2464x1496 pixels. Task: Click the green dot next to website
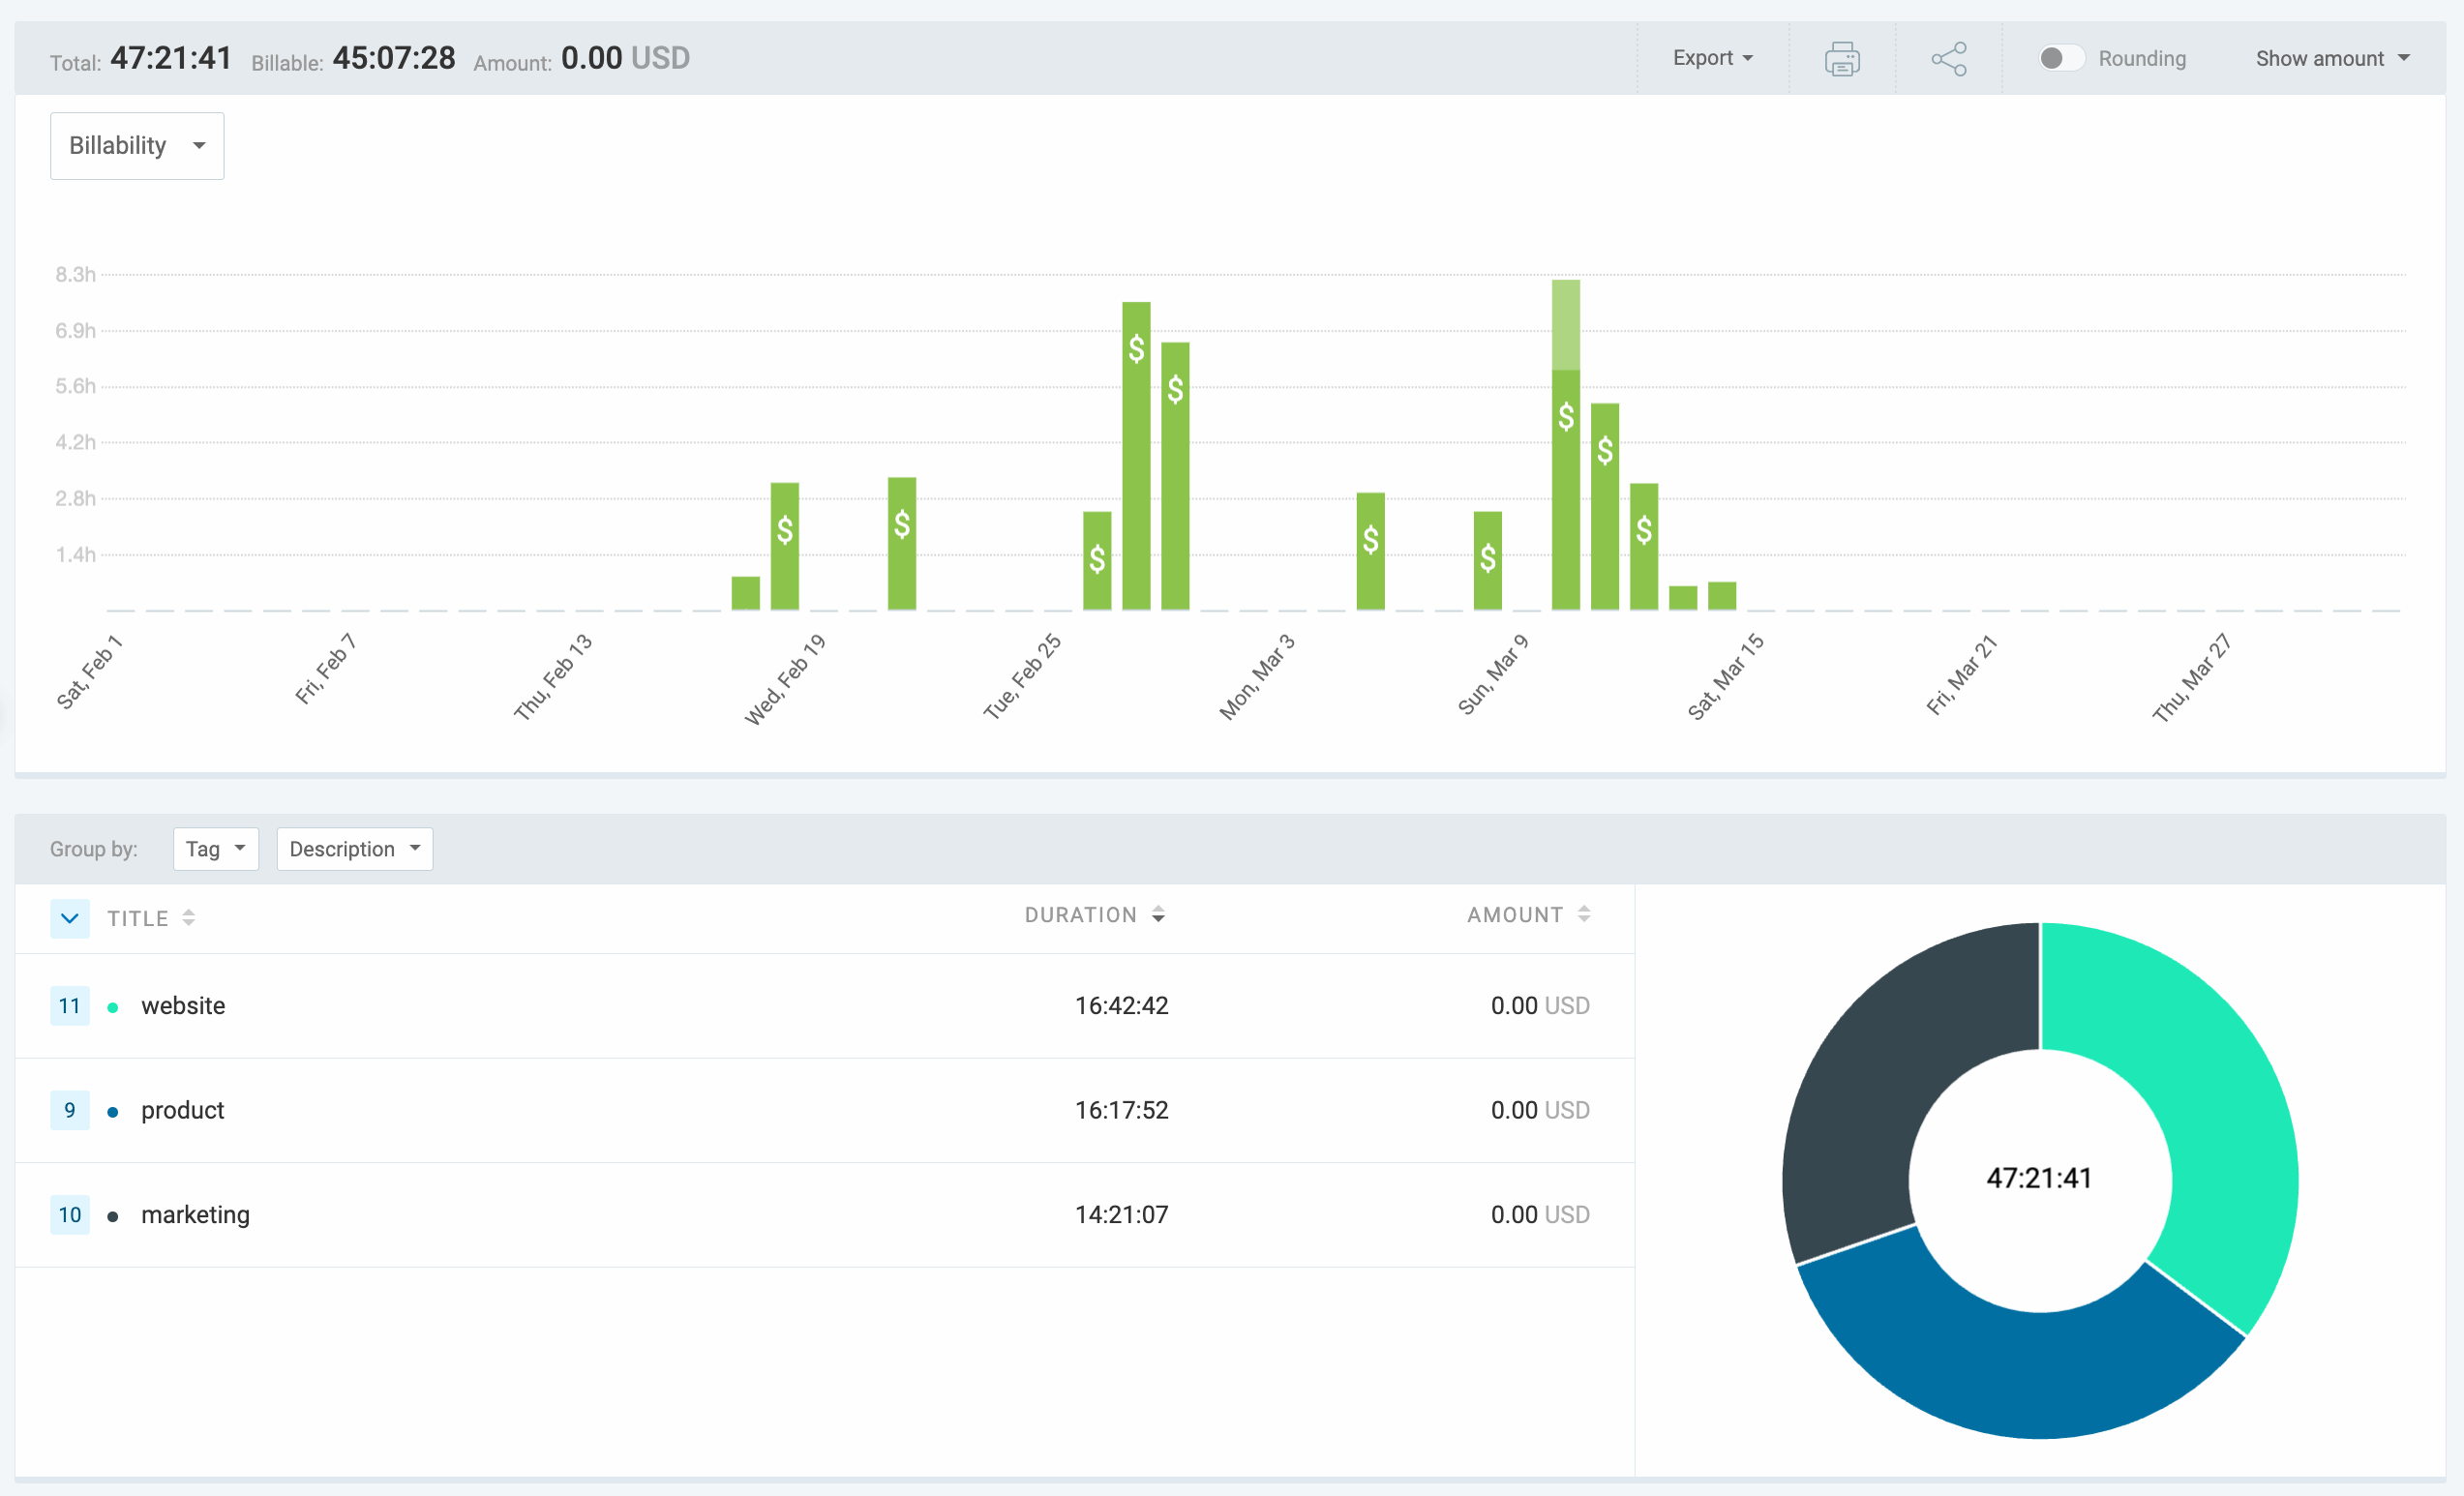(x=113, y=1006)
